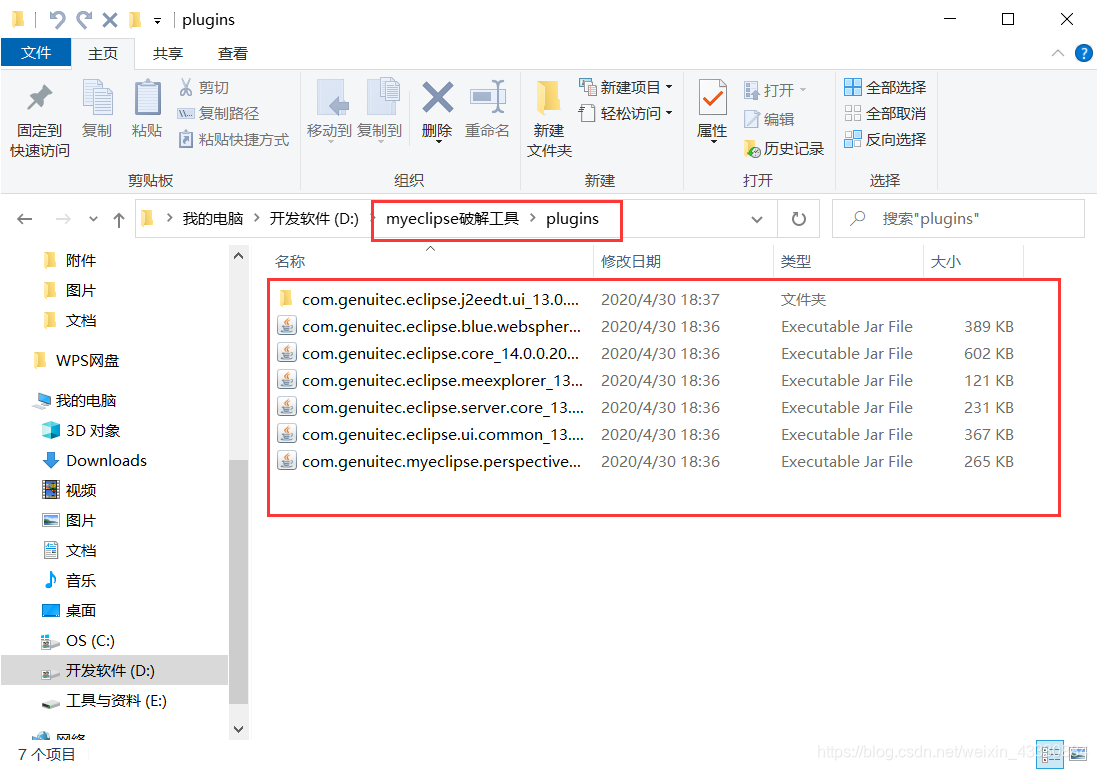Open Downloads in navigation pane

(x=106, y=460)
